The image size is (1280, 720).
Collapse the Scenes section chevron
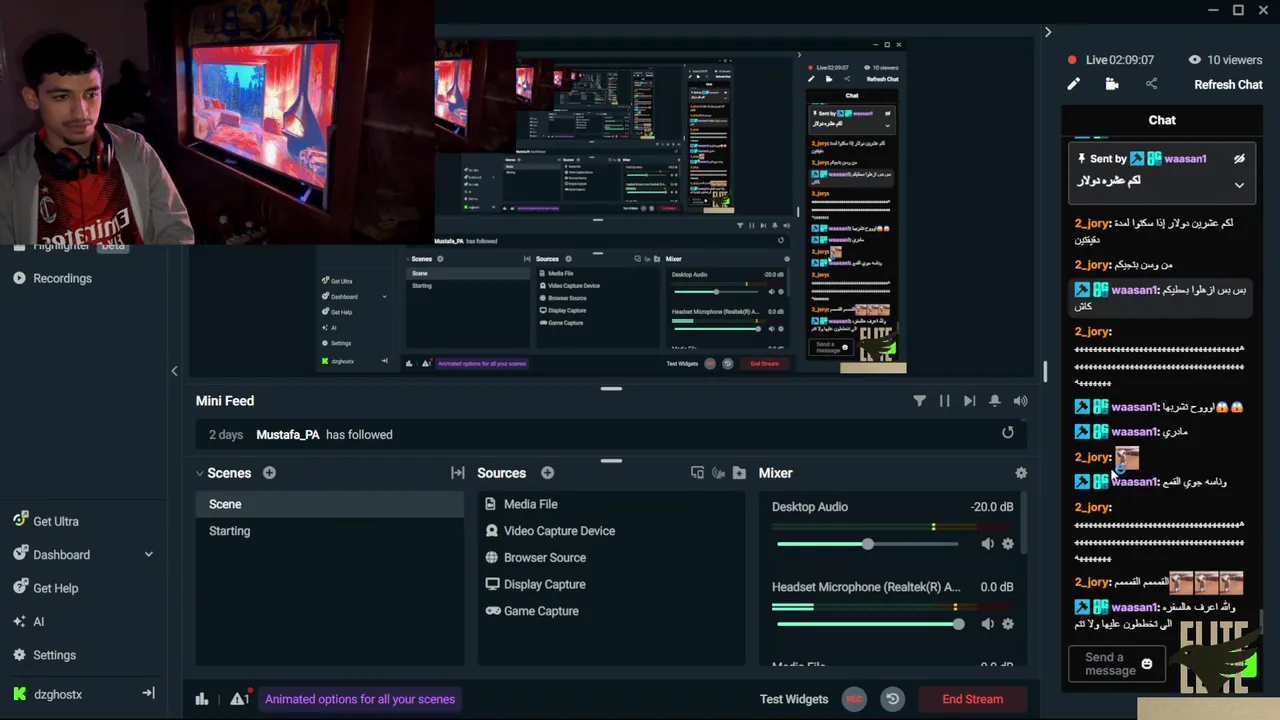(x=200, y=473)
